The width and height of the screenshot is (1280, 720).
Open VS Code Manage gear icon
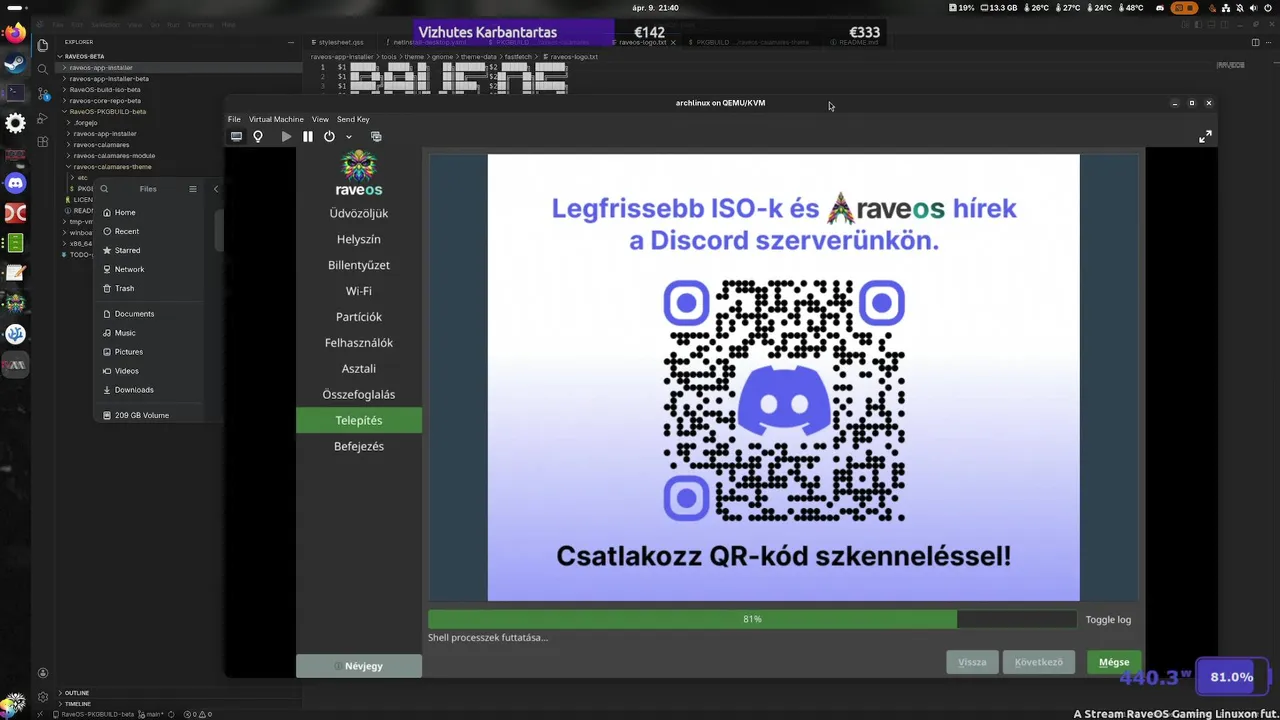42,697
